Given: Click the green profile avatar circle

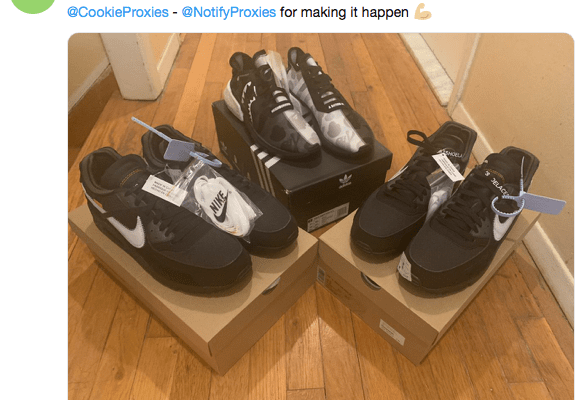Looking at the screenshot, I should 34,6.
